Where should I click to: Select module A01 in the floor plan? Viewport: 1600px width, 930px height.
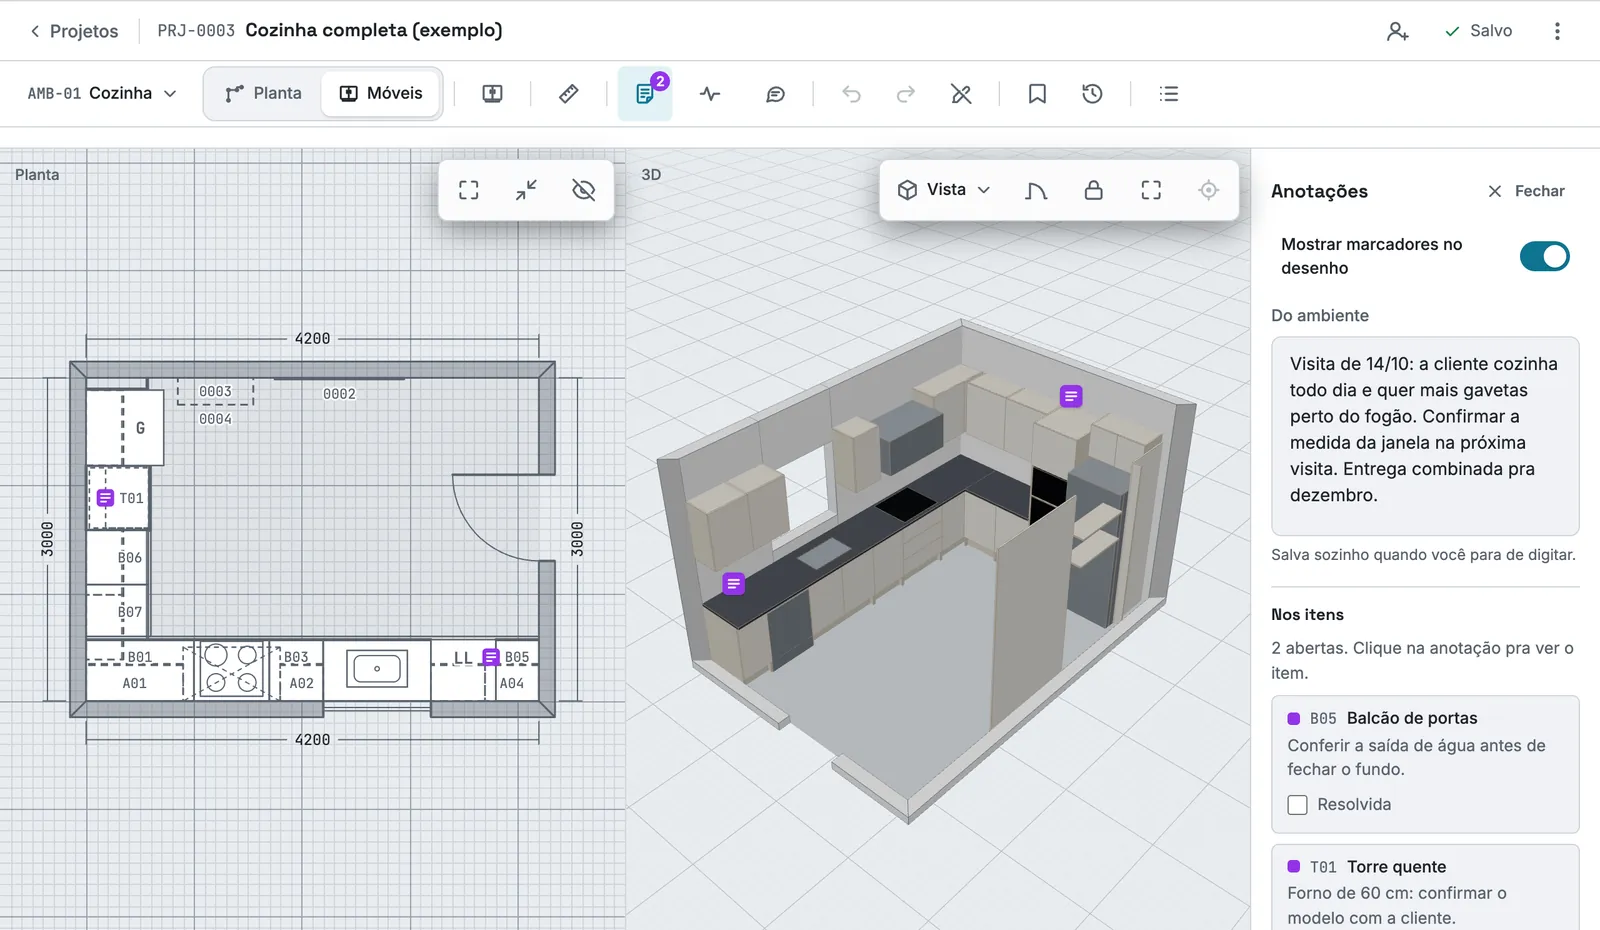[x=135, y=683]
